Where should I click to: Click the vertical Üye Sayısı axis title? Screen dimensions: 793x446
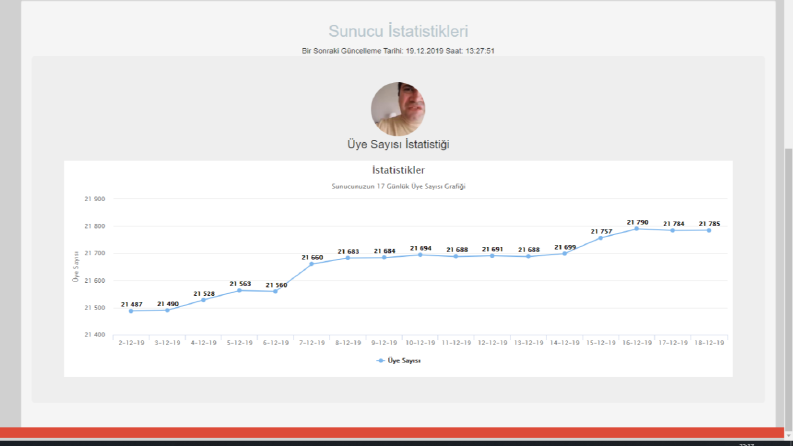point(76,266)
